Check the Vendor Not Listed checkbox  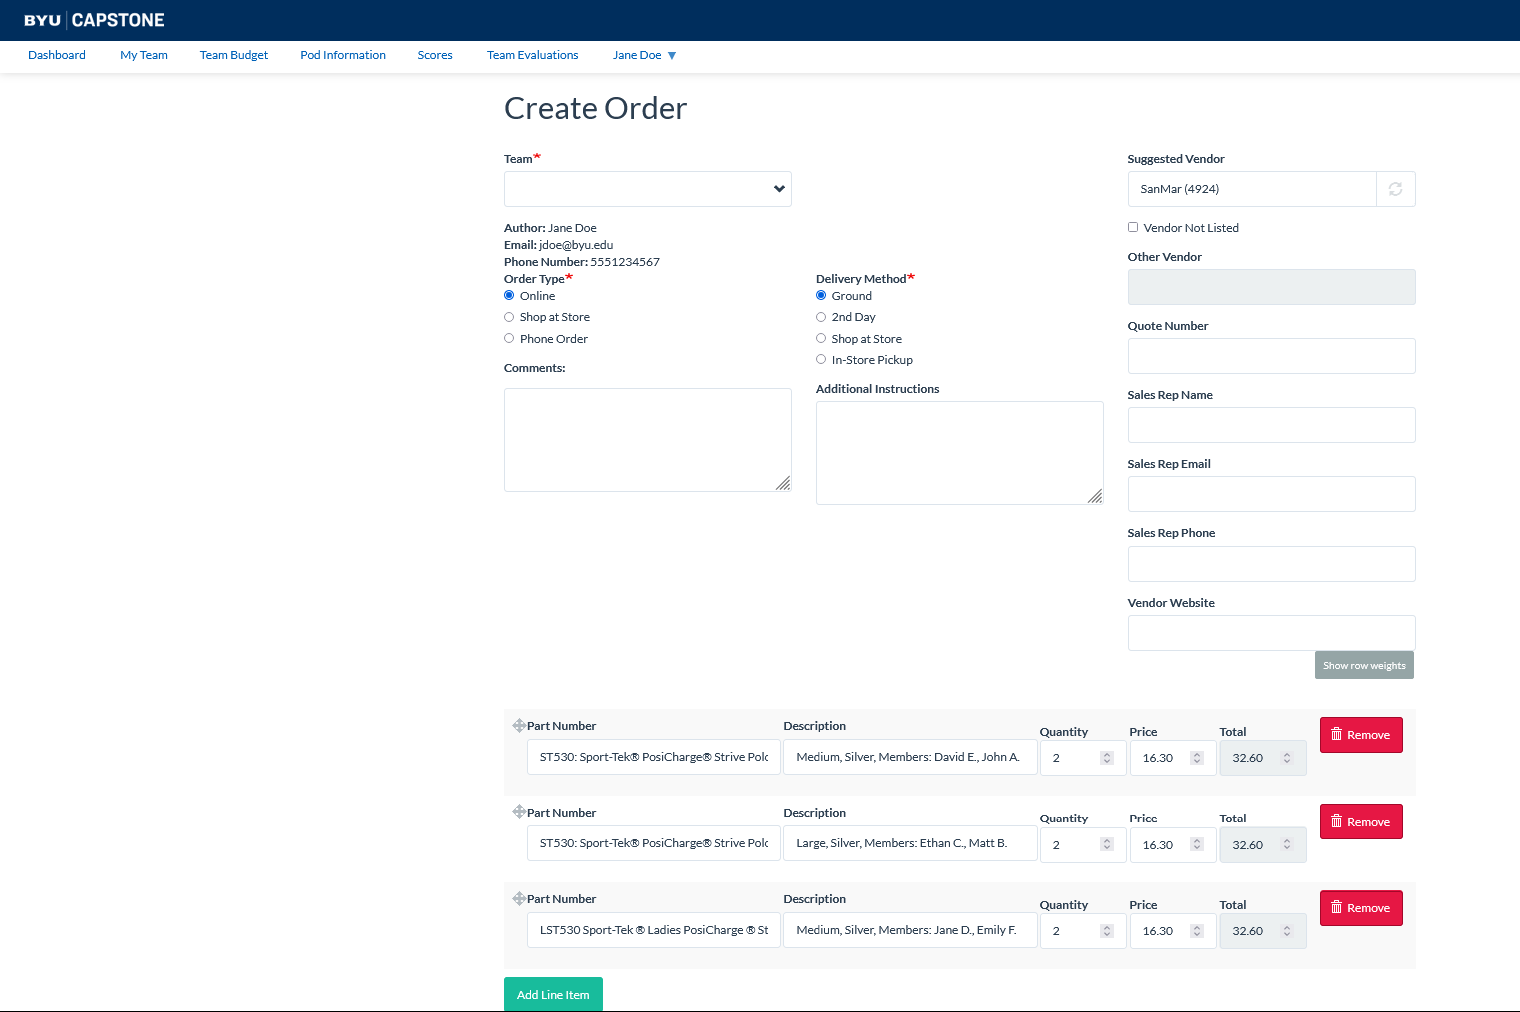[1133, 228]
